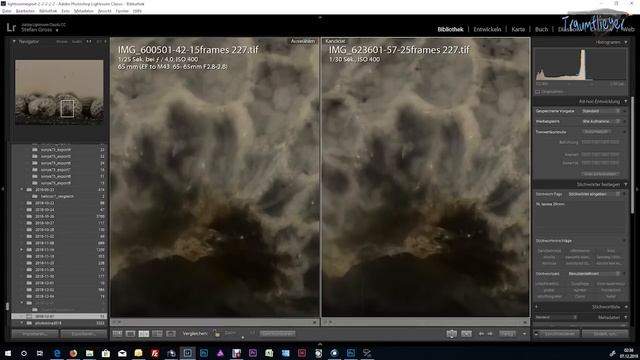Collapse the Navigator panel triangle

click(x=14, y=42)
